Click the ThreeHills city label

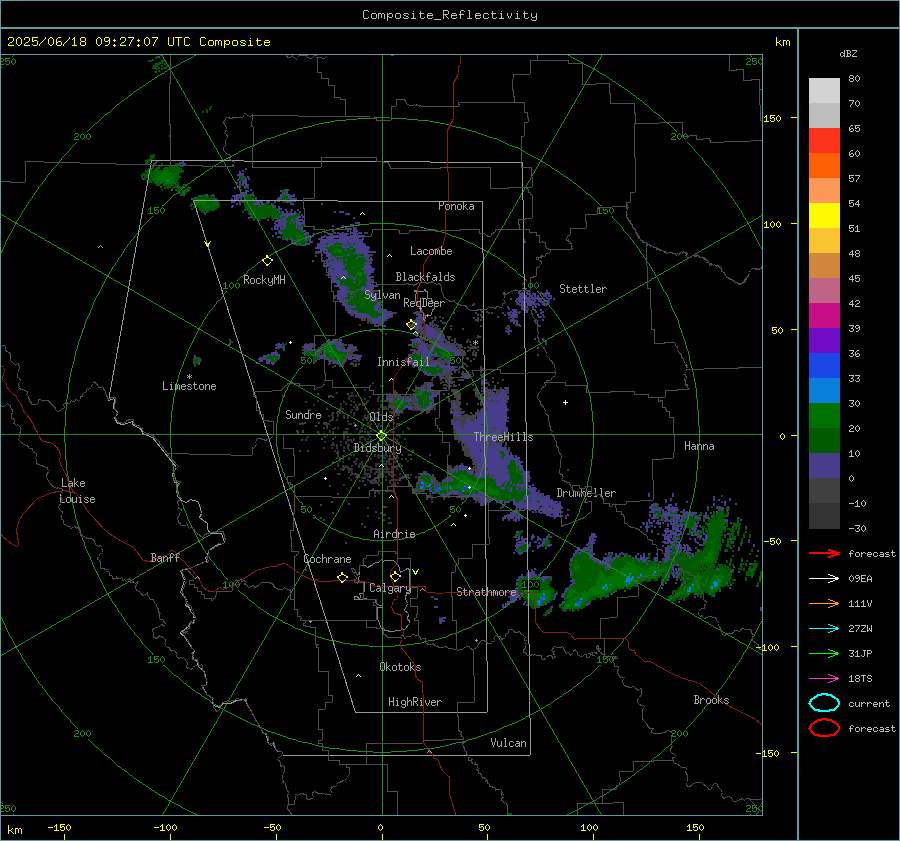coord(503,437)
